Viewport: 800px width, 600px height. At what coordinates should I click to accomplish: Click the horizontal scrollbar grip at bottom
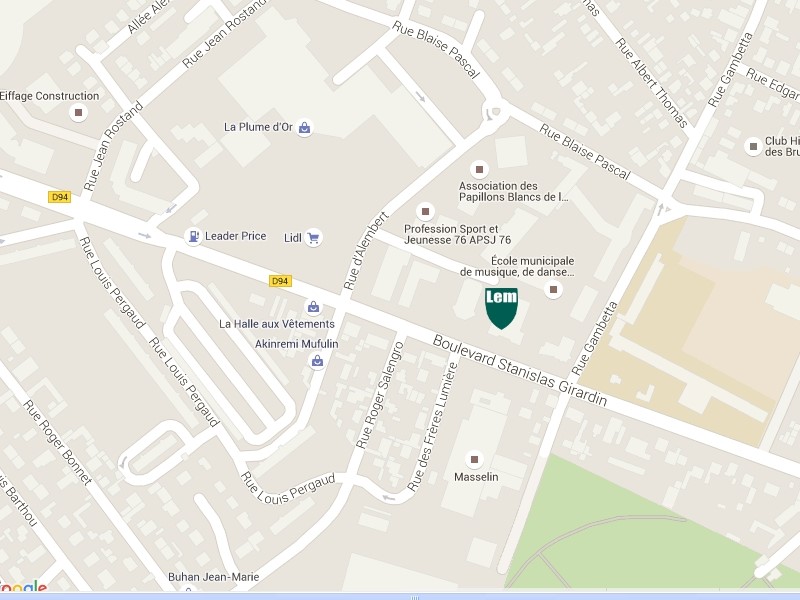(415, 597)
